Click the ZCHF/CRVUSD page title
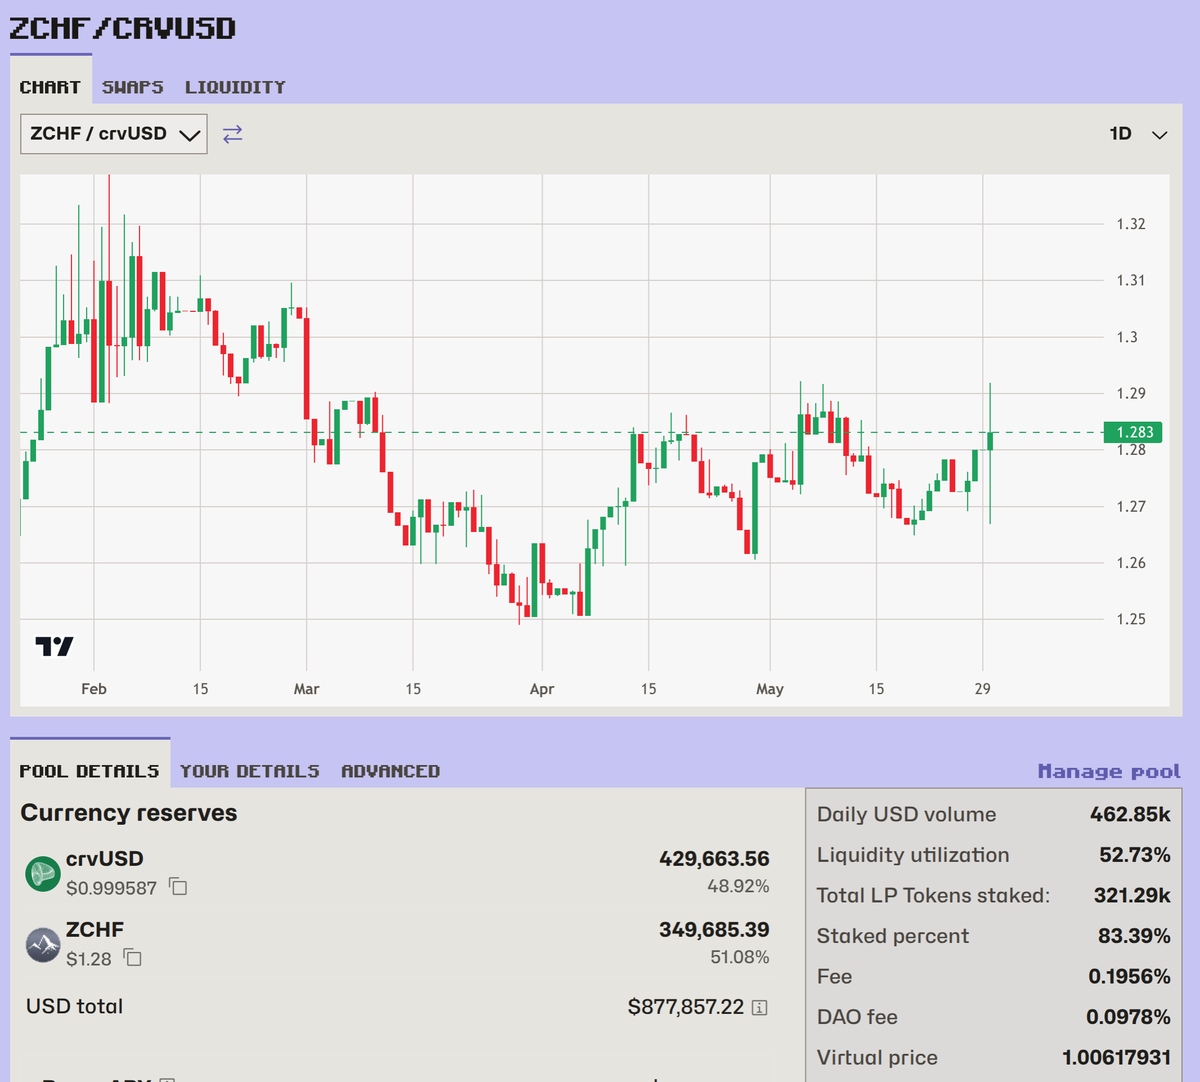1200x1082 pixels. click(x=122, y=27)
